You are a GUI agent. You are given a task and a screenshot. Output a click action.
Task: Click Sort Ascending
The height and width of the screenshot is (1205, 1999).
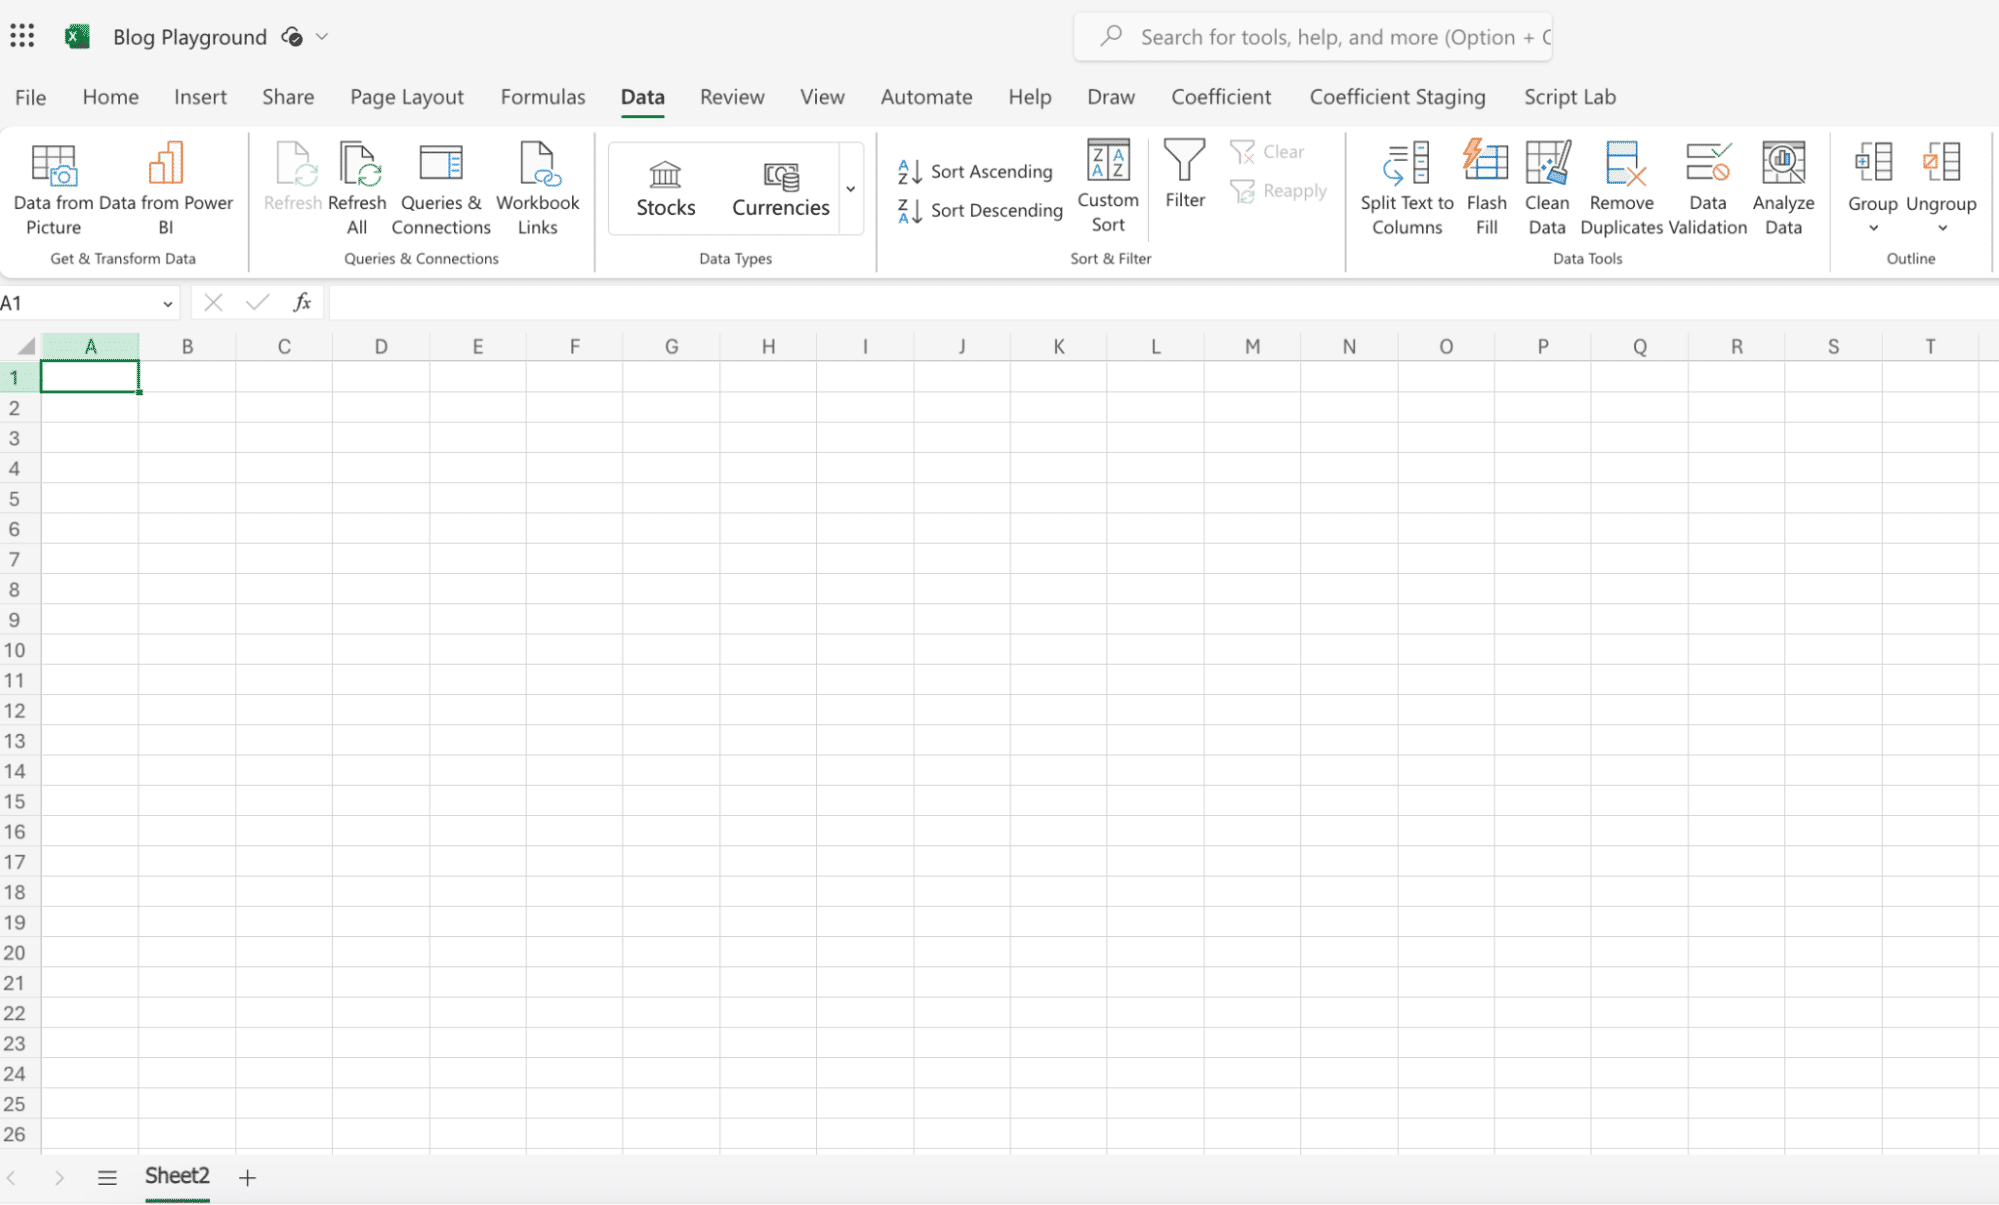[975, 171]
